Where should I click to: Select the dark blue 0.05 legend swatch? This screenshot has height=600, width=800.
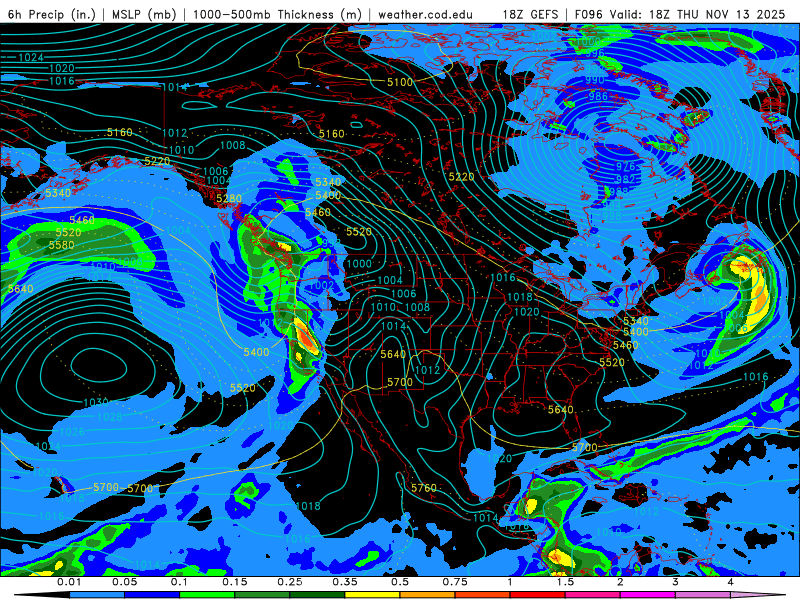[152, 595]
